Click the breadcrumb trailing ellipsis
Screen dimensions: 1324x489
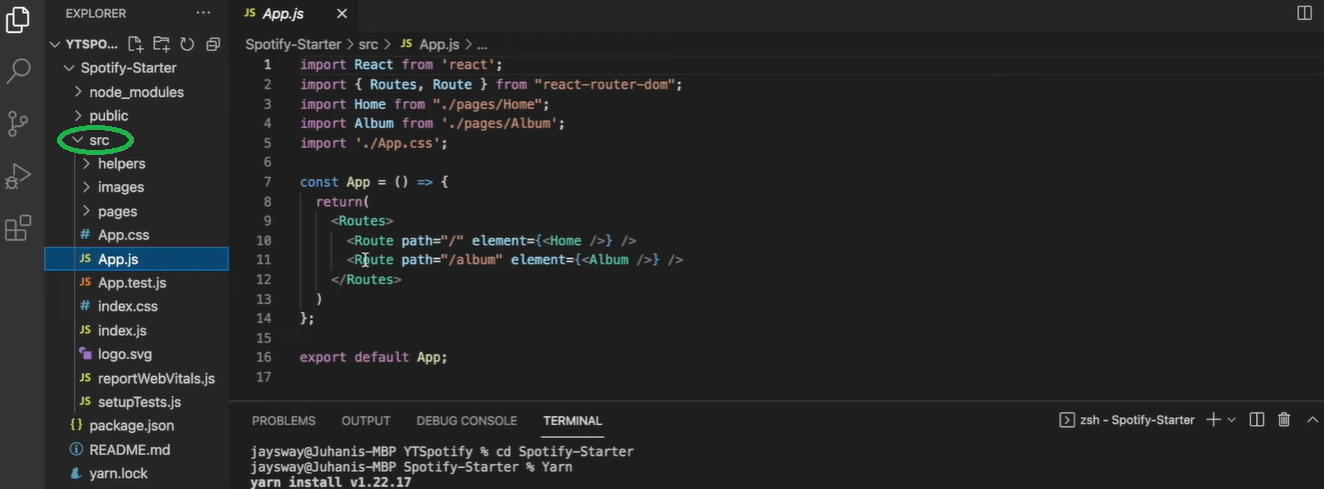(481, 45)
